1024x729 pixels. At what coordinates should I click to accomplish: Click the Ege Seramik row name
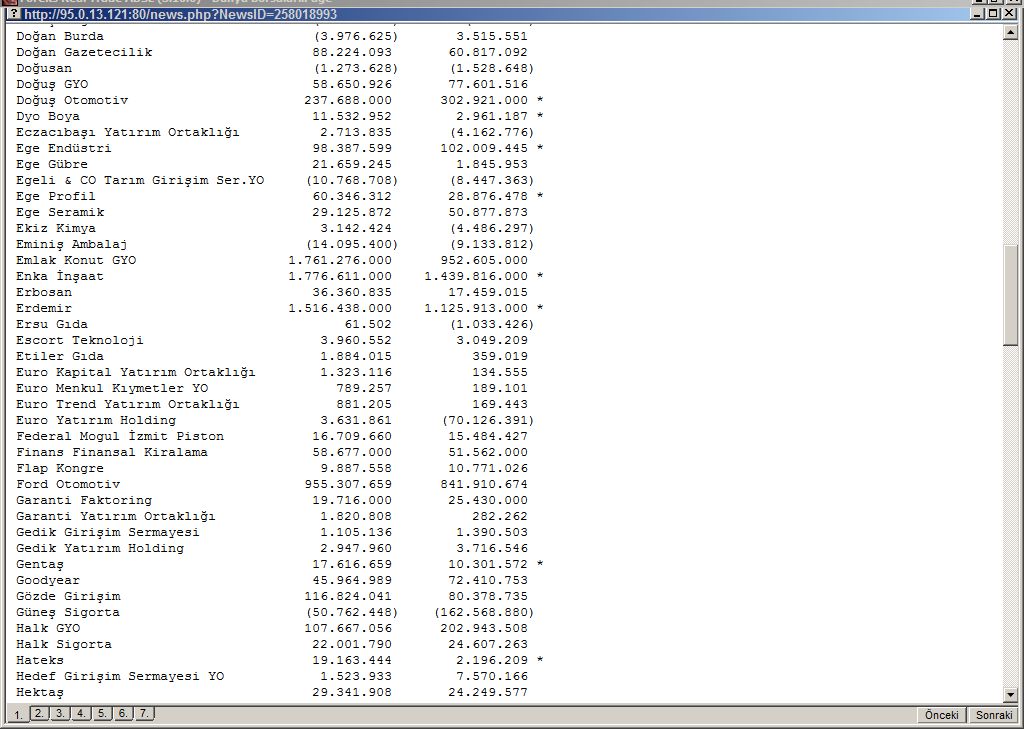[x=60, y=212]
